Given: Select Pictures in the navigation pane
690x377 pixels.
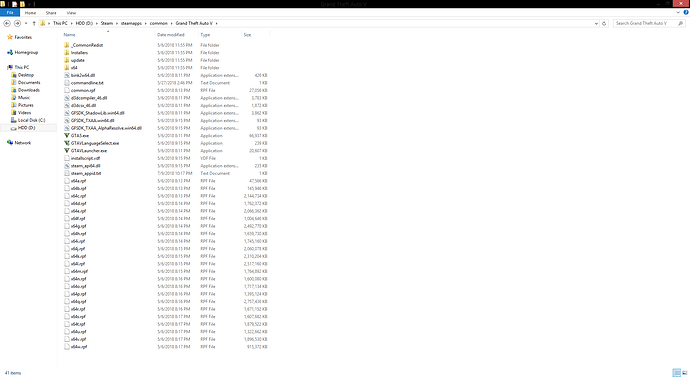Looking at the screenshot, I should click(x=26, y=105).
